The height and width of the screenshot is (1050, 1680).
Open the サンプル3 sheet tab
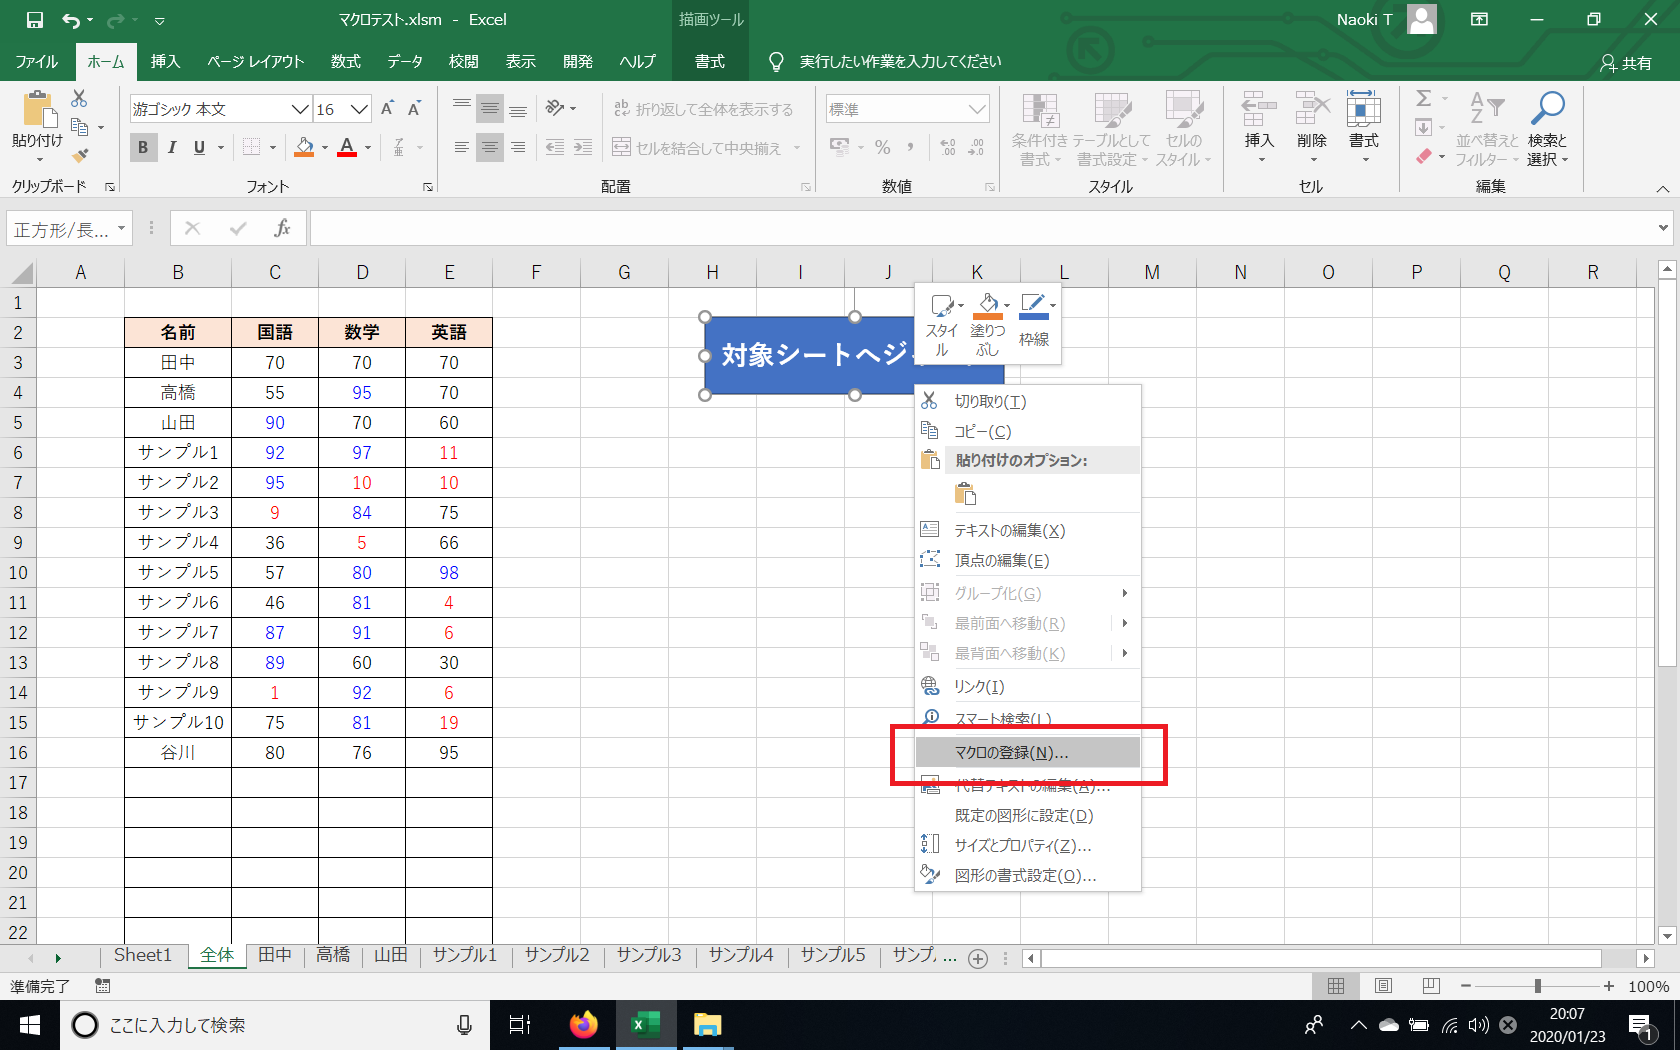(x=649, y=955)
